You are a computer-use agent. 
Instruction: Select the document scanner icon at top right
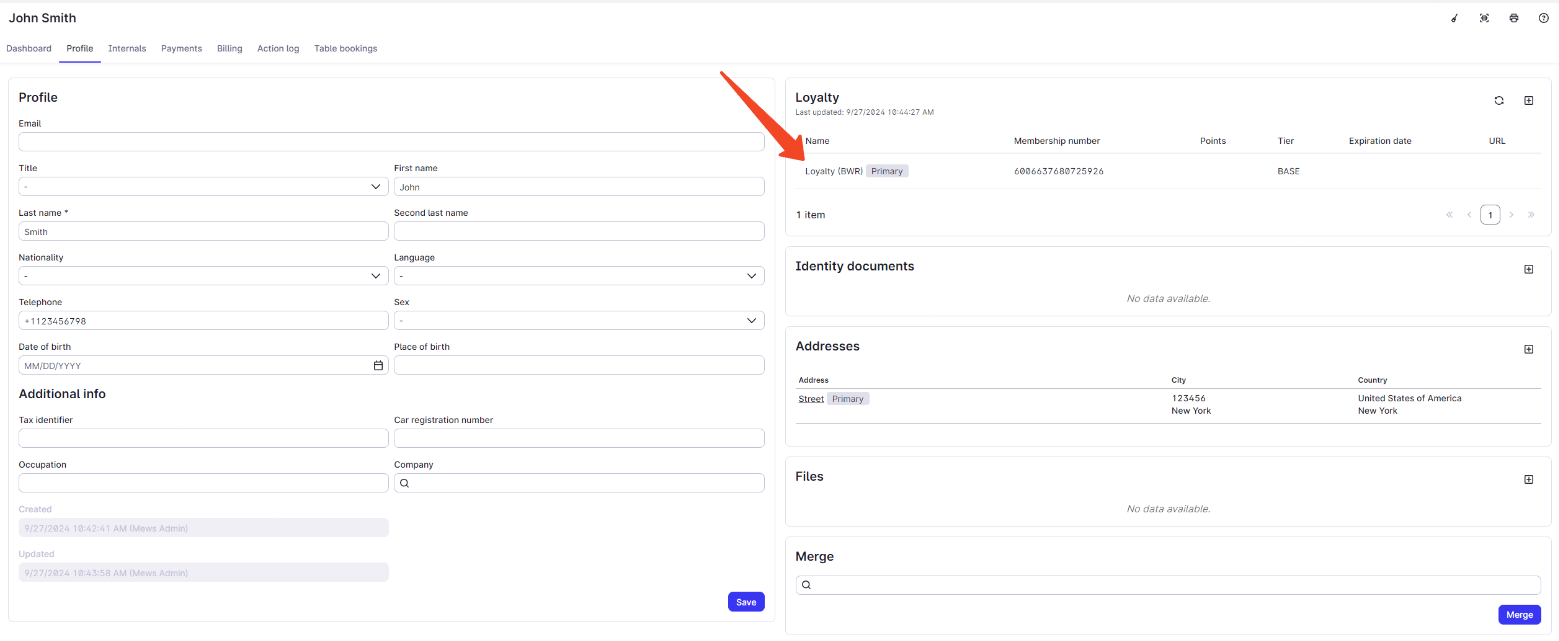pyautogui.click(x=1484, y=17)
